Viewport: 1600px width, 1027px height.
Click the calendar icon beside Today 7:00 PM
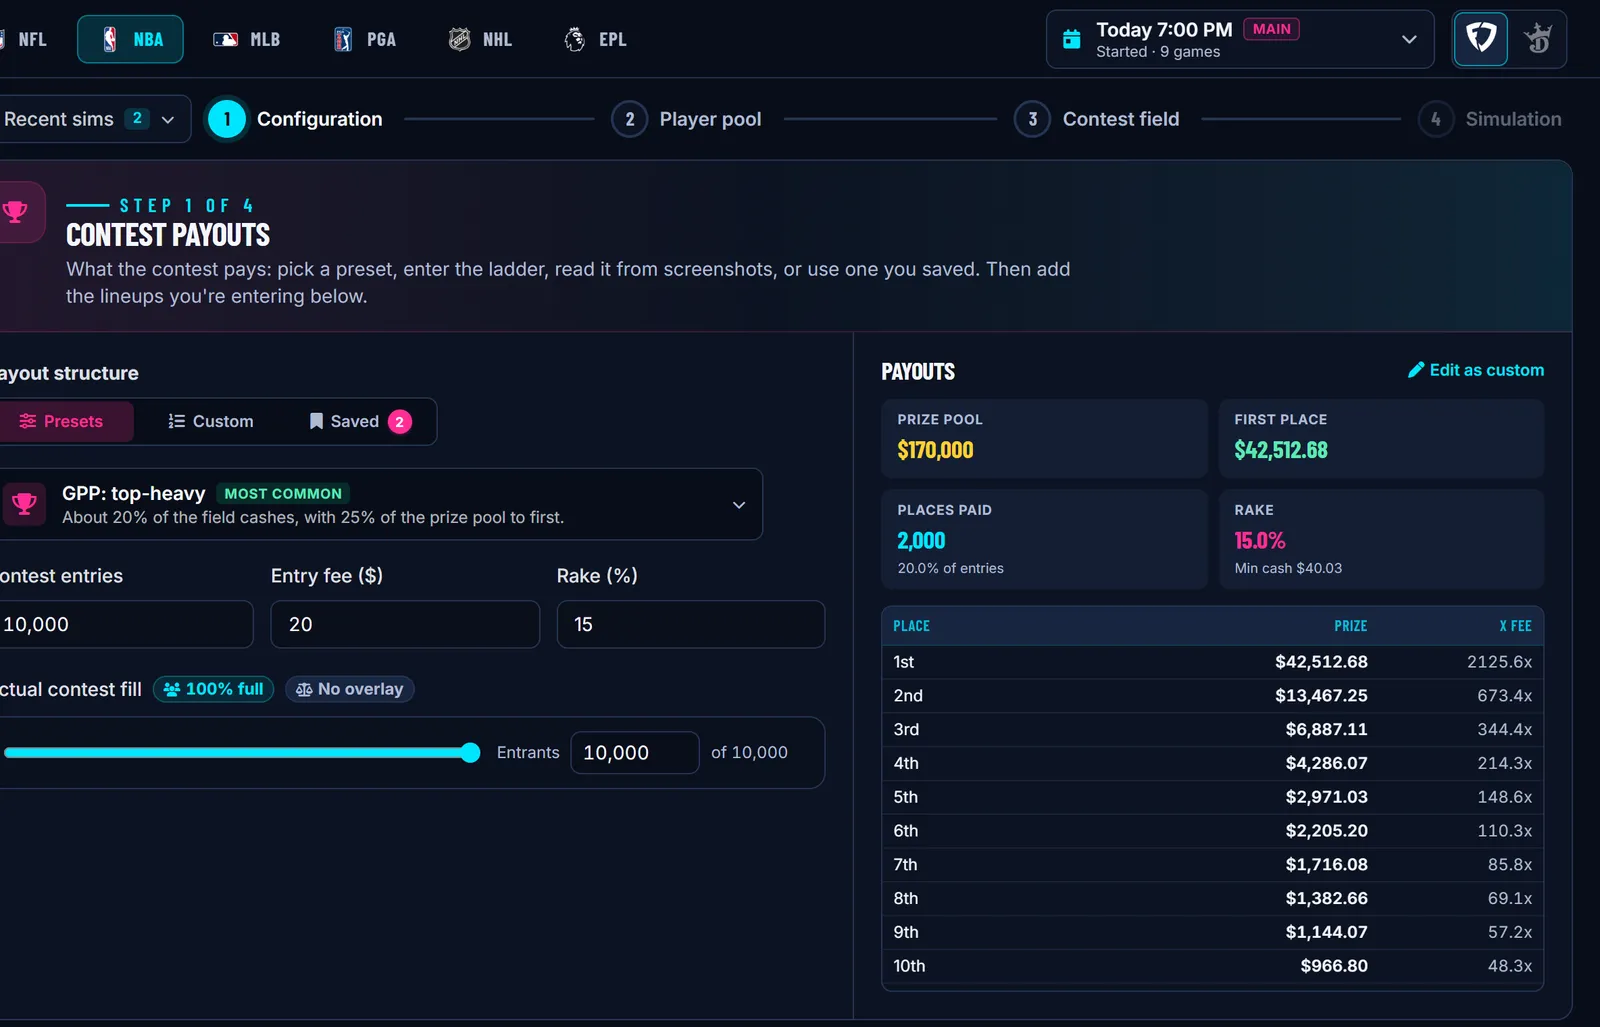tap(1071, 39)
